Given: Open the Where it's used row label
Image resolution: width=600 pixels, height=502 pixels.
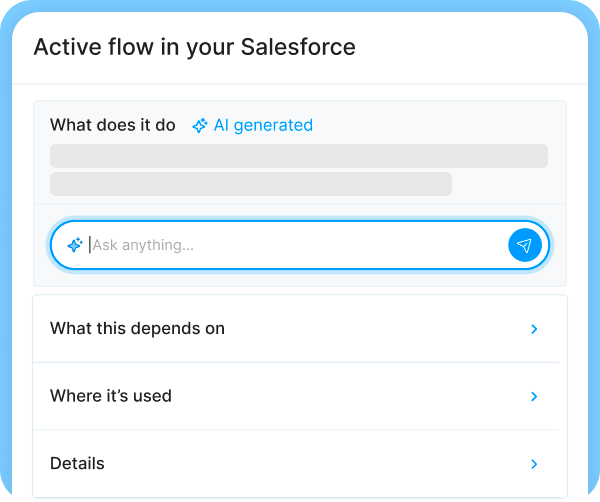Looking at the screenshot, I should pos(111,396).
